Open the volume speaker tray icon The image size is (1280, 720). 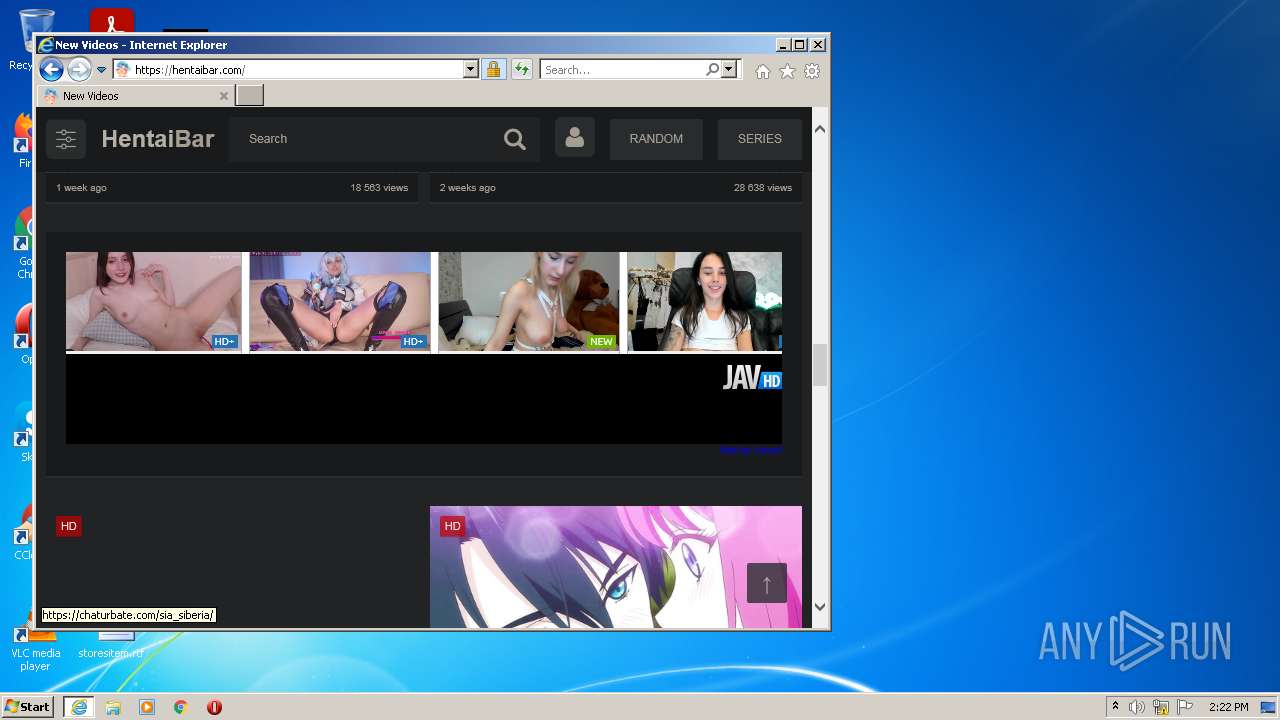[1137, 707]
